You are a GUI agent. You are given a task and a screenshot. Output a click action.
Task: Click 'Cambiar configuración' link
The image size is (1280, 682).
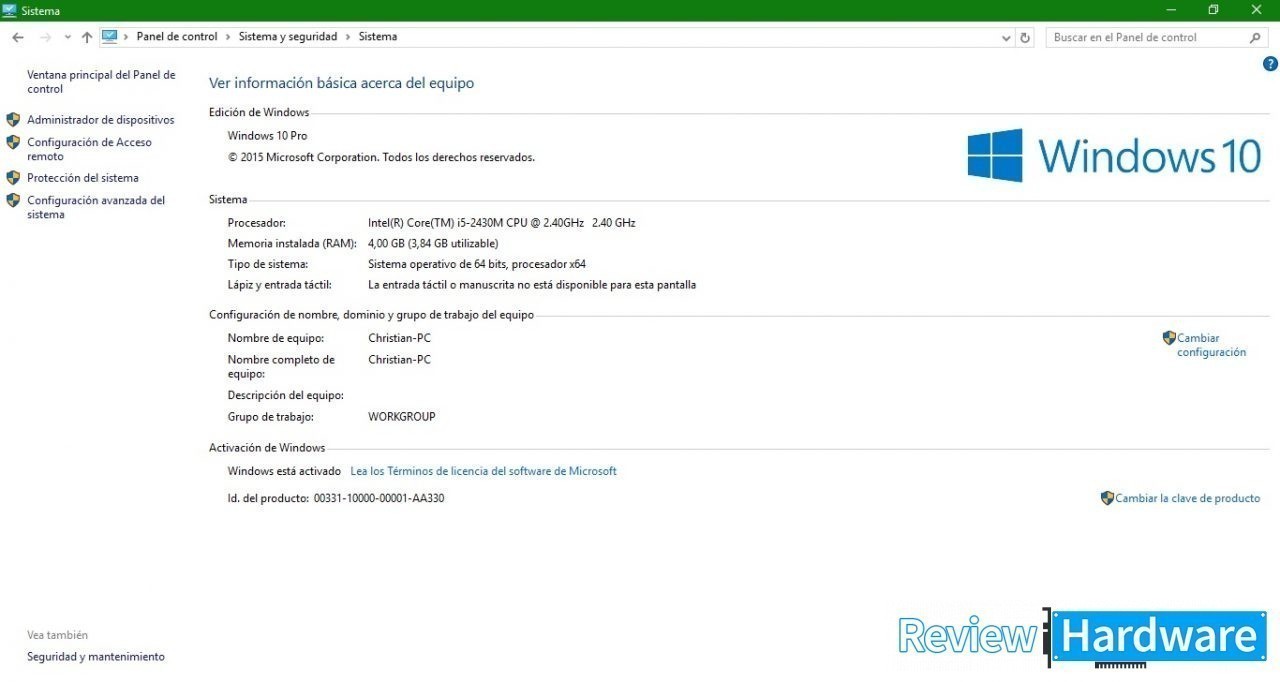pos(1211,345)
